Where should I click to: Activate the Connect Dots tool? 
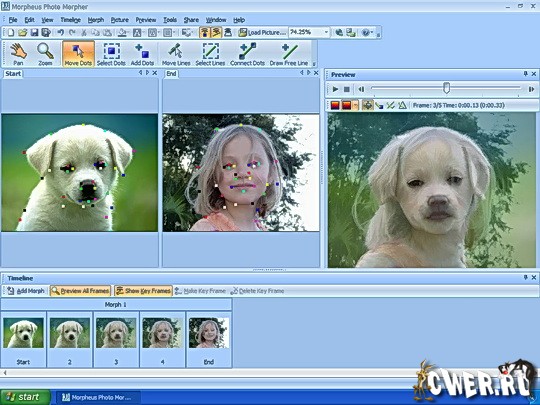point(247,54)
